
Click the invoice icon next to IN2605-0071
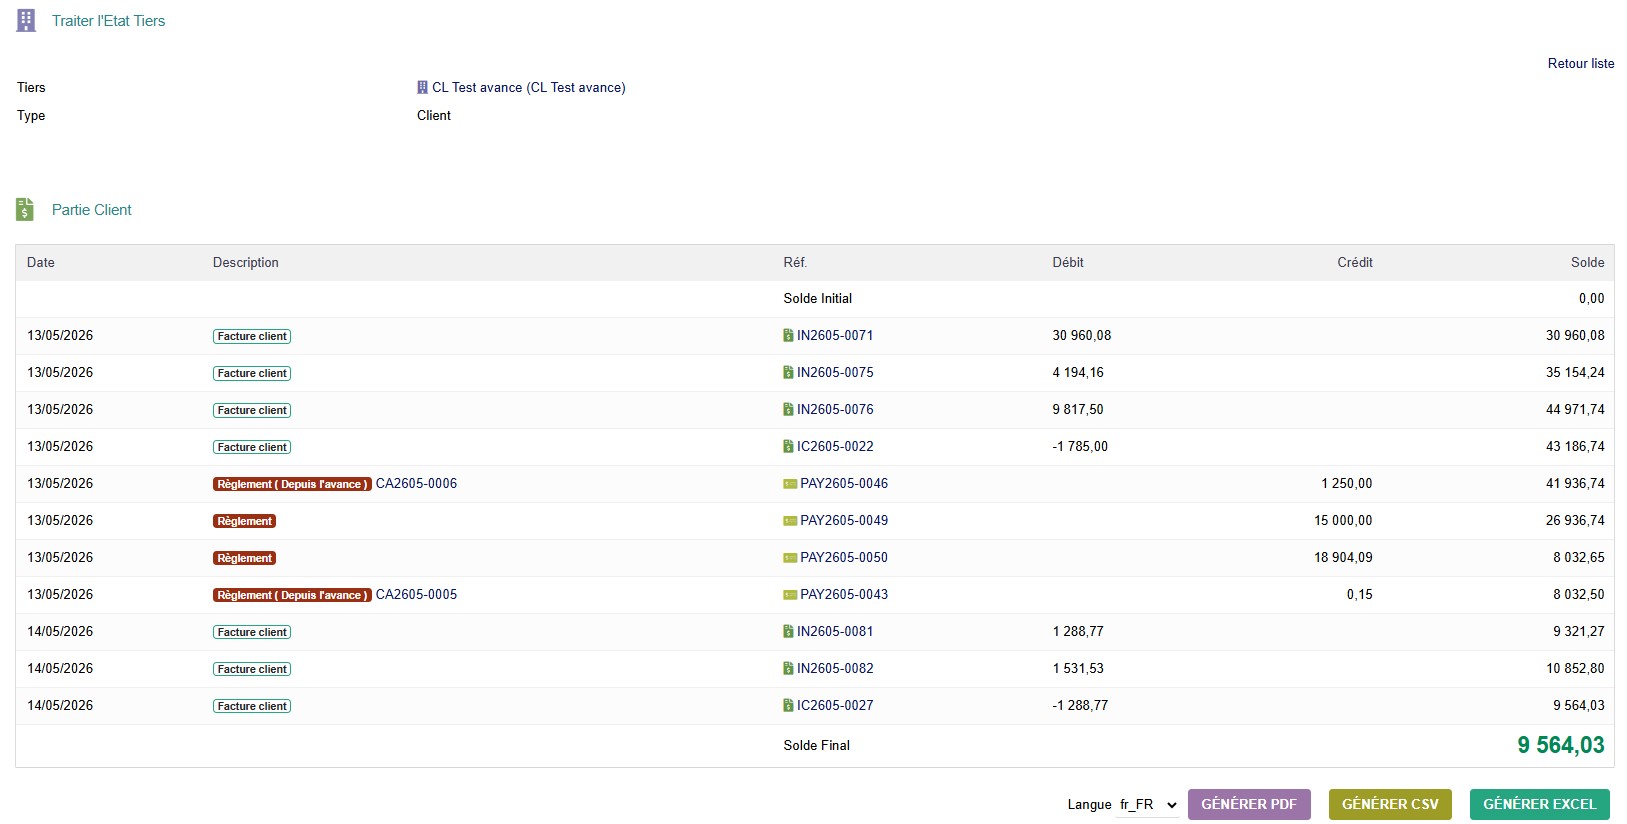coord(788,335)
